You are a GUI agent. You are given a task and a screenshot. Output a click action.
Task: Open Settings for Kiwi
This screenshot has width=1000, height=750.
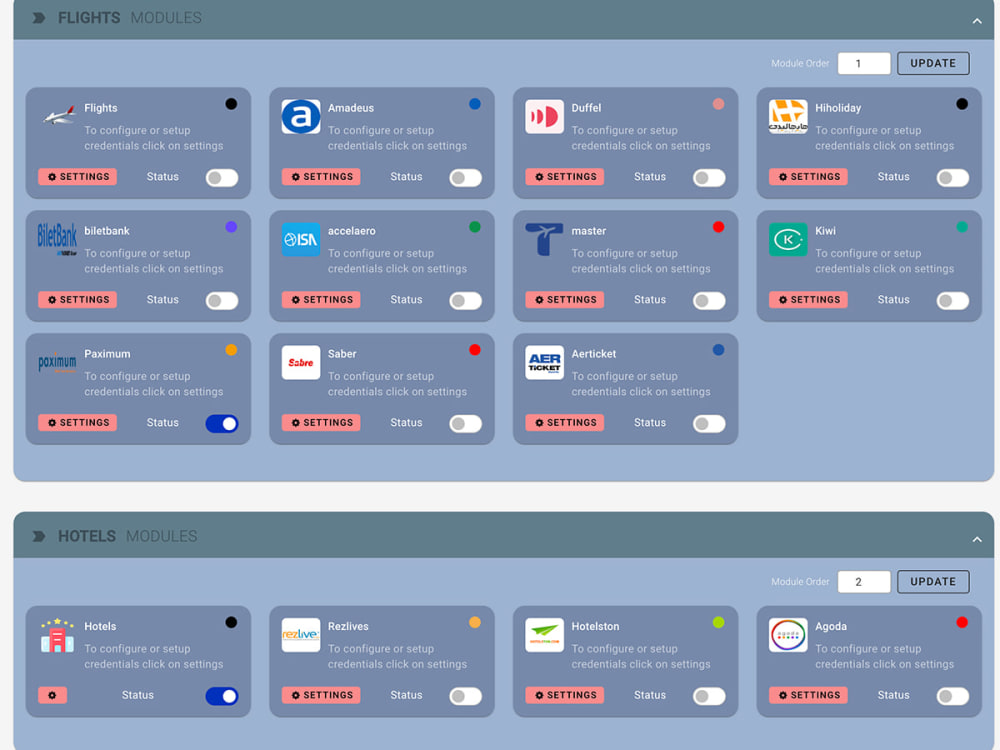click(808, 300)
